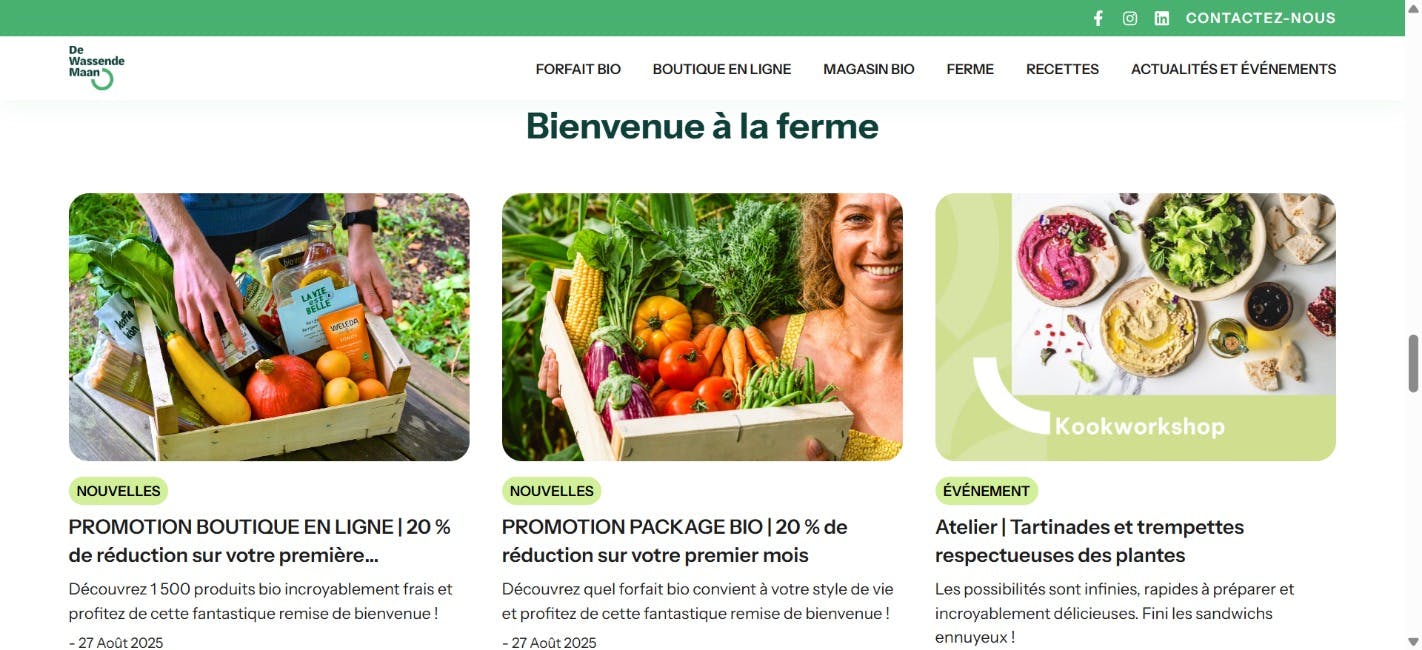Open ACTUALITÉS ET ÉVÉNEMENTS menu item
Screen dimensions: 1422x650
pyautogui.click(x=1233, y=69)
